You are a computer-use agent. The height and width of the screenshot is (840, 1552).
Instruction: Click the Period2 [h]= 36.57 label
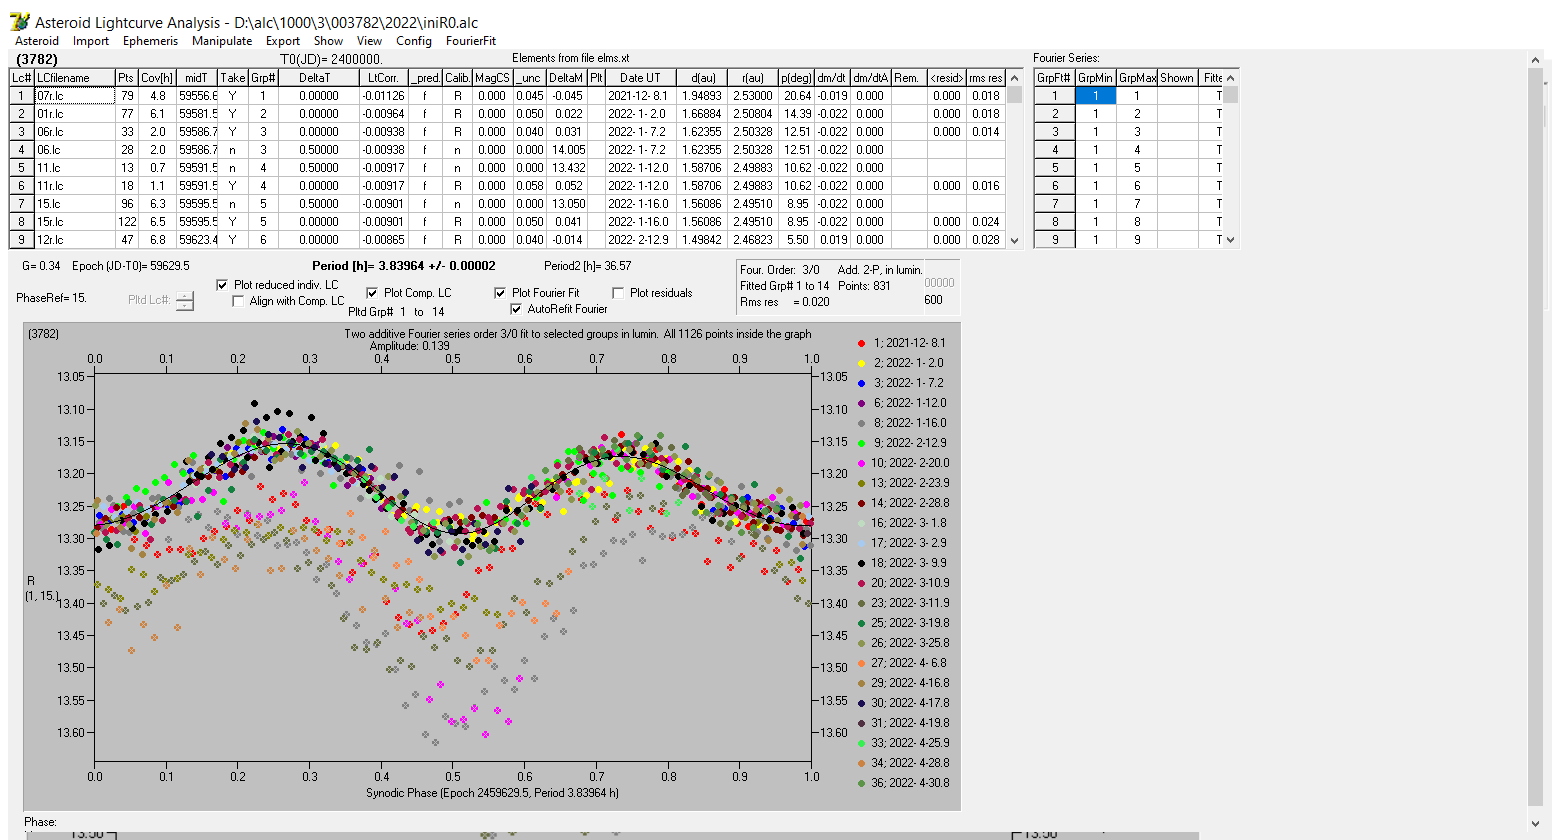coord(588,266)
